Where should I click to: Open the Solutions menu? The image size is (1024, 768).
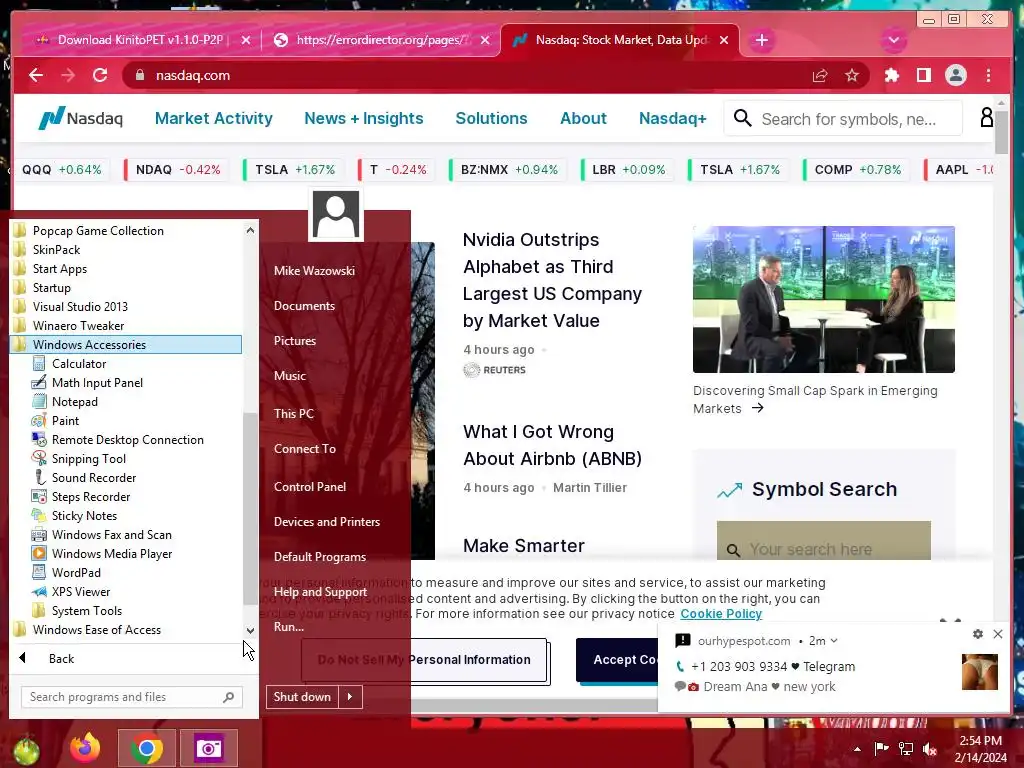(x=491, y=118)
